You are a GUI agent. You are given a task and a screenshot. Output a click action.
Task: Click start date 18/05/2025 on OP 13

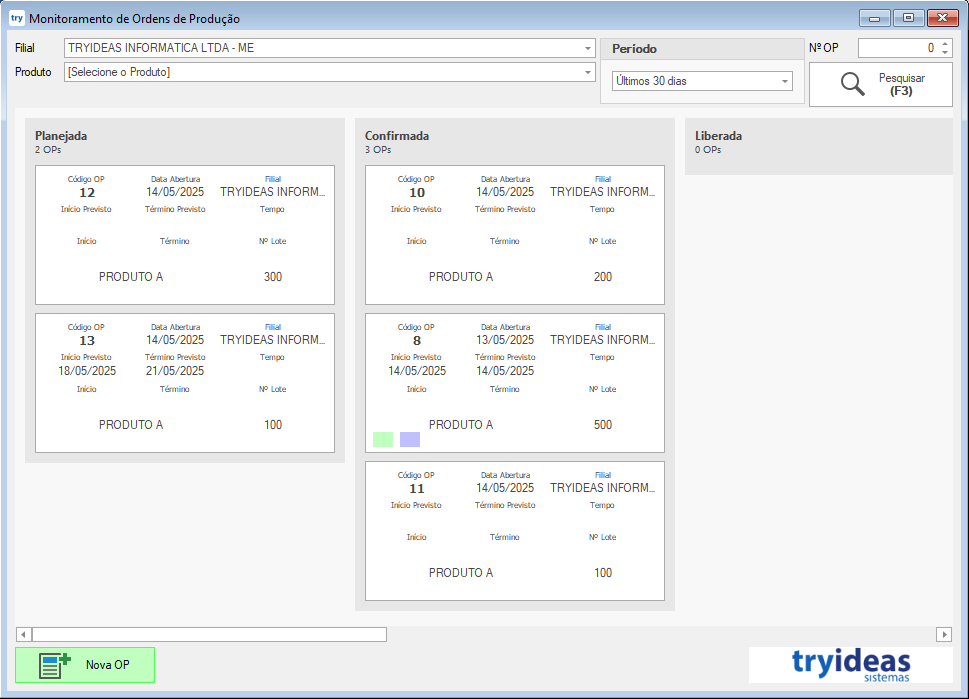(87, 371)
